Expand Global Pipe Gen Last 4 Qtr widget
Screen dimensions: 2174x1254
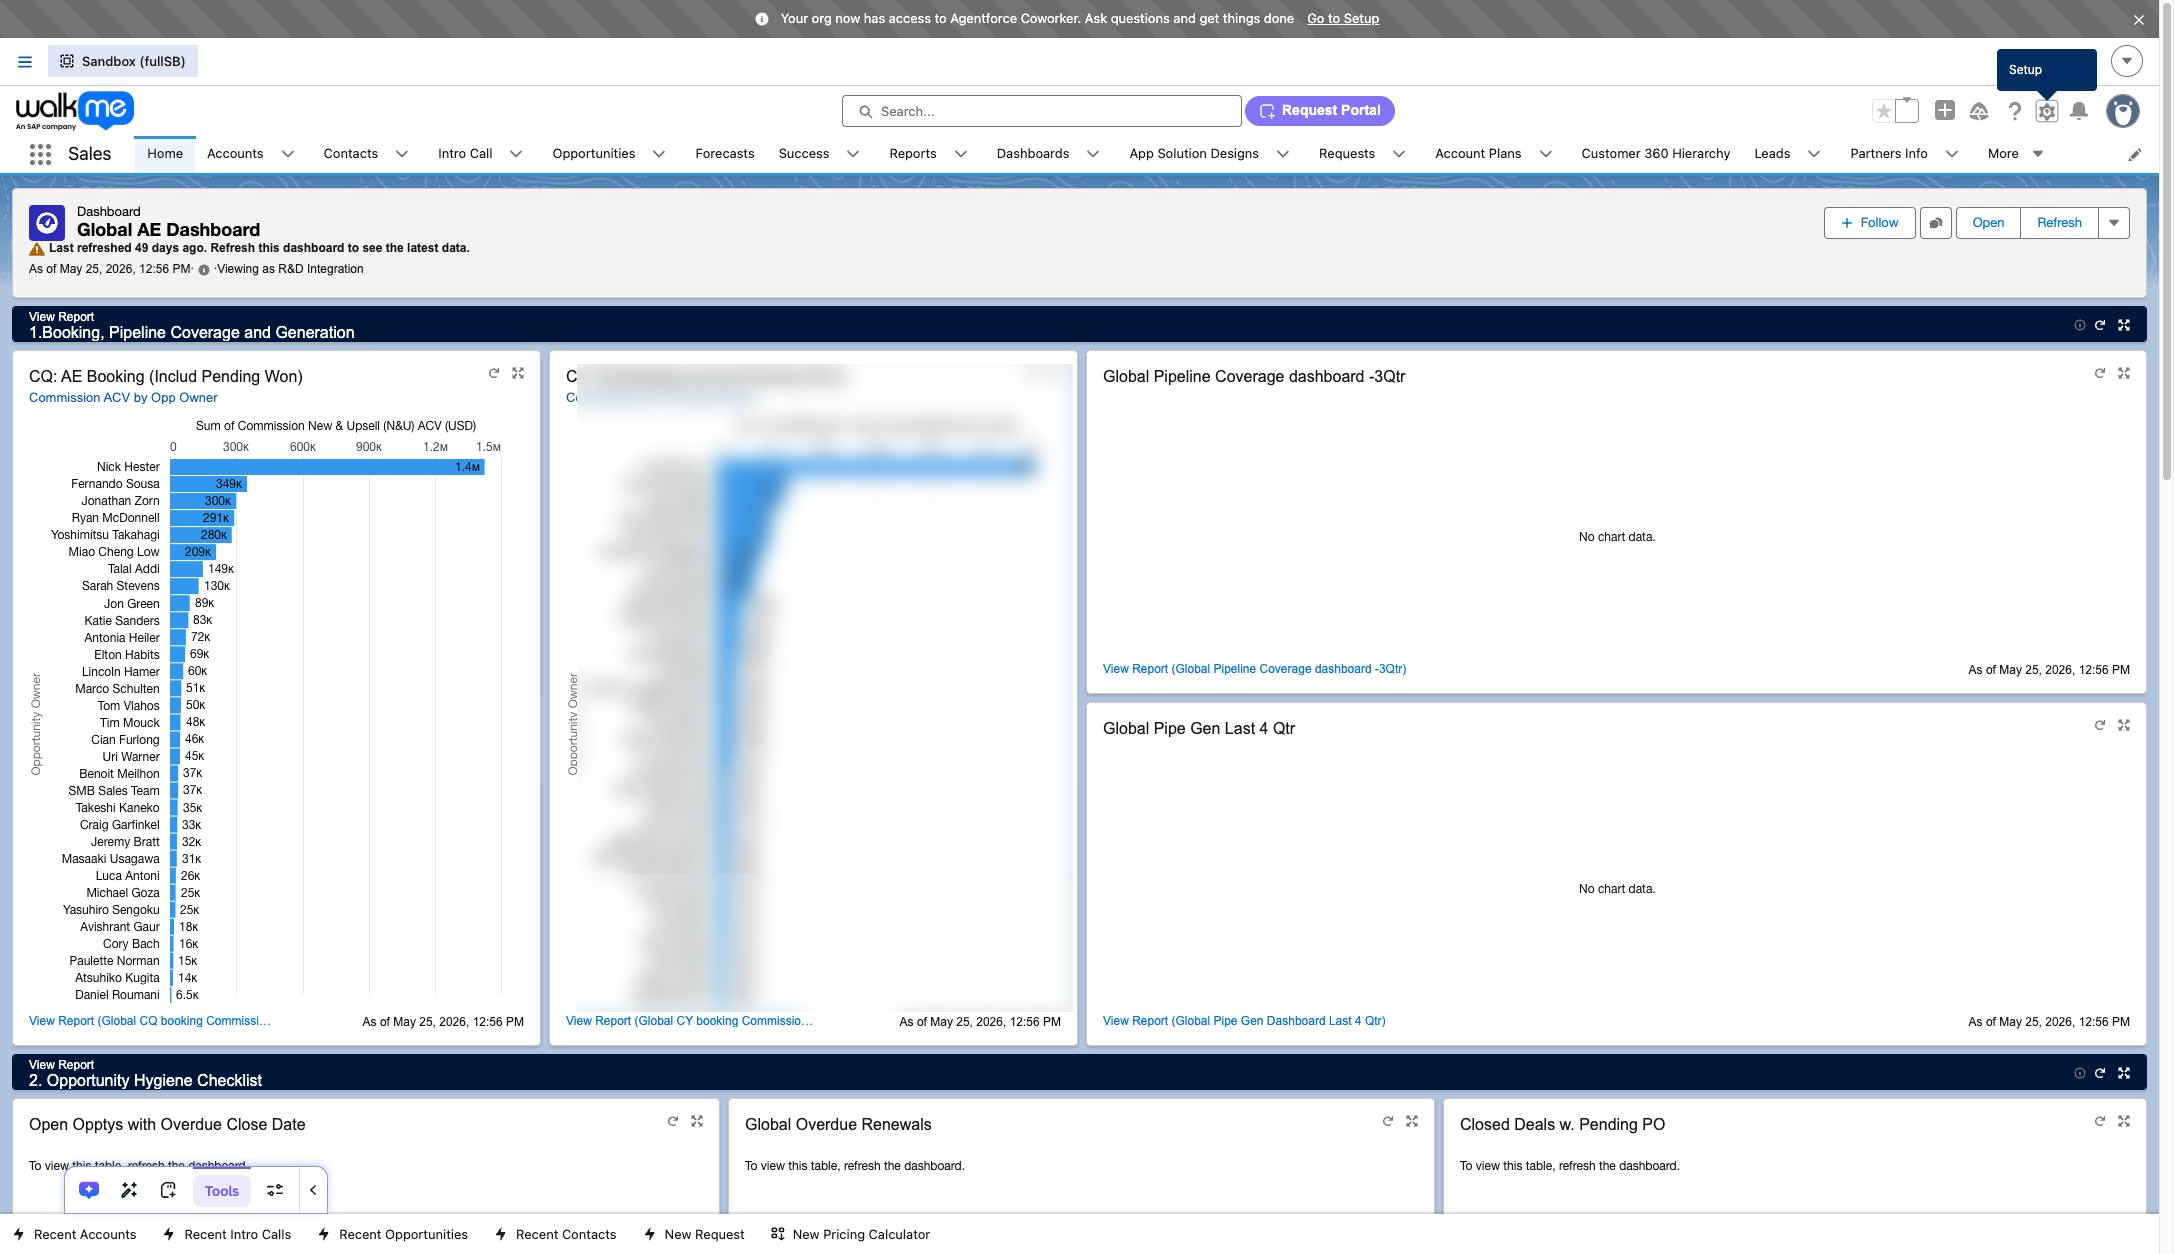2124,725
